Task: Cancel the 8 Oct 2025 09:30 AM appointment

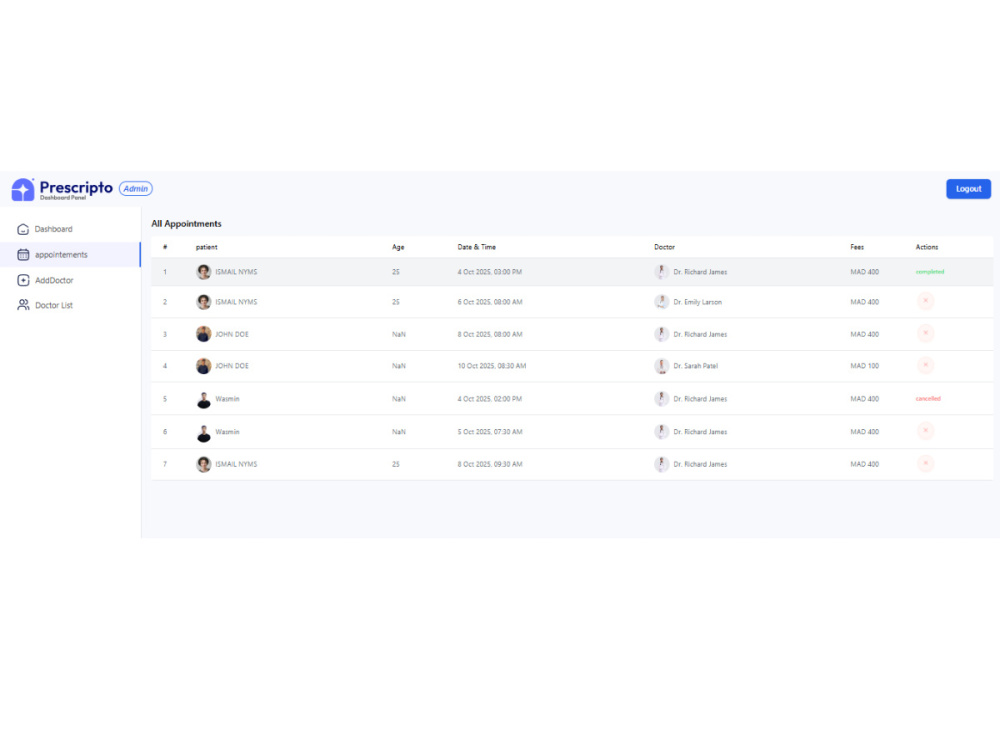Action: tap(925, 463)
